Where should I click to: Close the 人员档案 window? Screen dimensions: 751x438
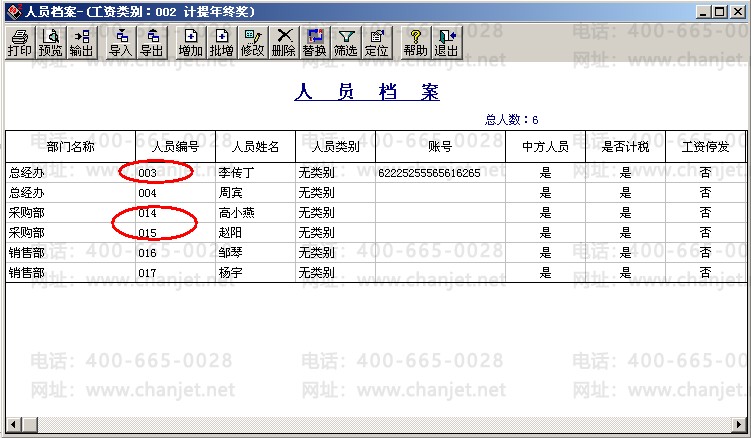pyautogui.click(x=738, y=12)
